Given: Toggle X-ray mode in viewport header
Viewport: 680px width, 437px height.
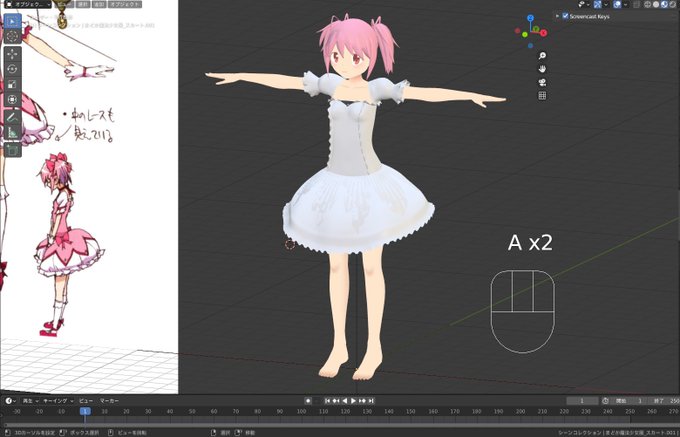Looking at the screenshot, I should (637, 4).
